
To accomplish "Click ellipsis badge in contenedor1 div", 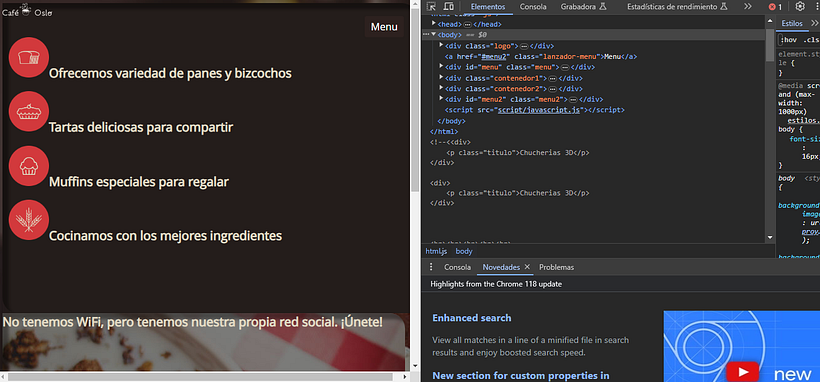I will click(553, 78).
